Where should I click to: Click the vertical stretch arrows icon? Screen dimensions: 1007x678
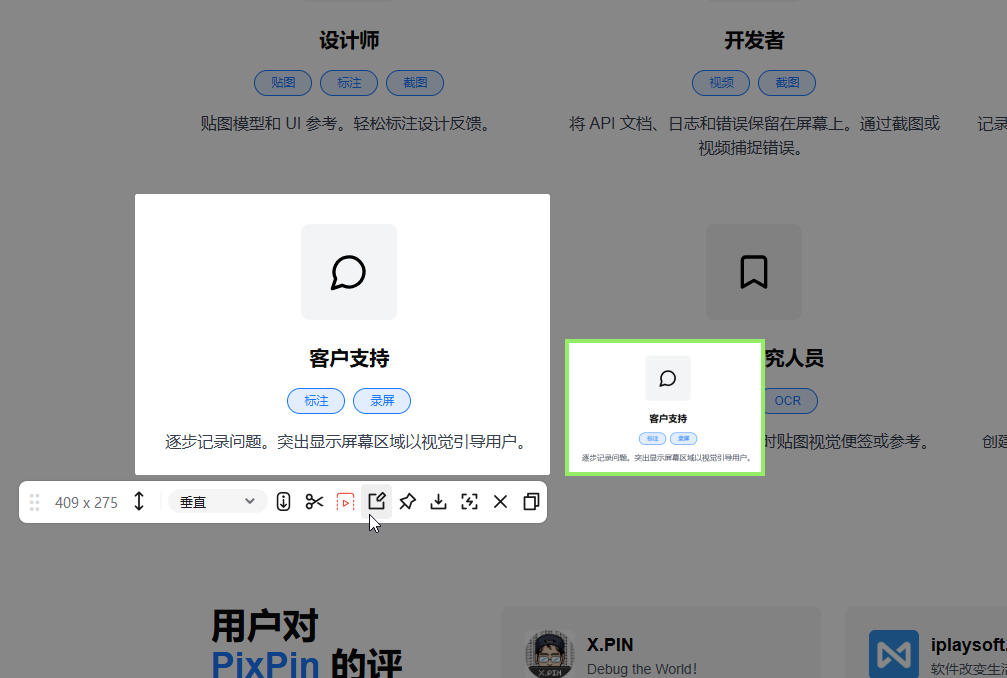tap(139, 501)
